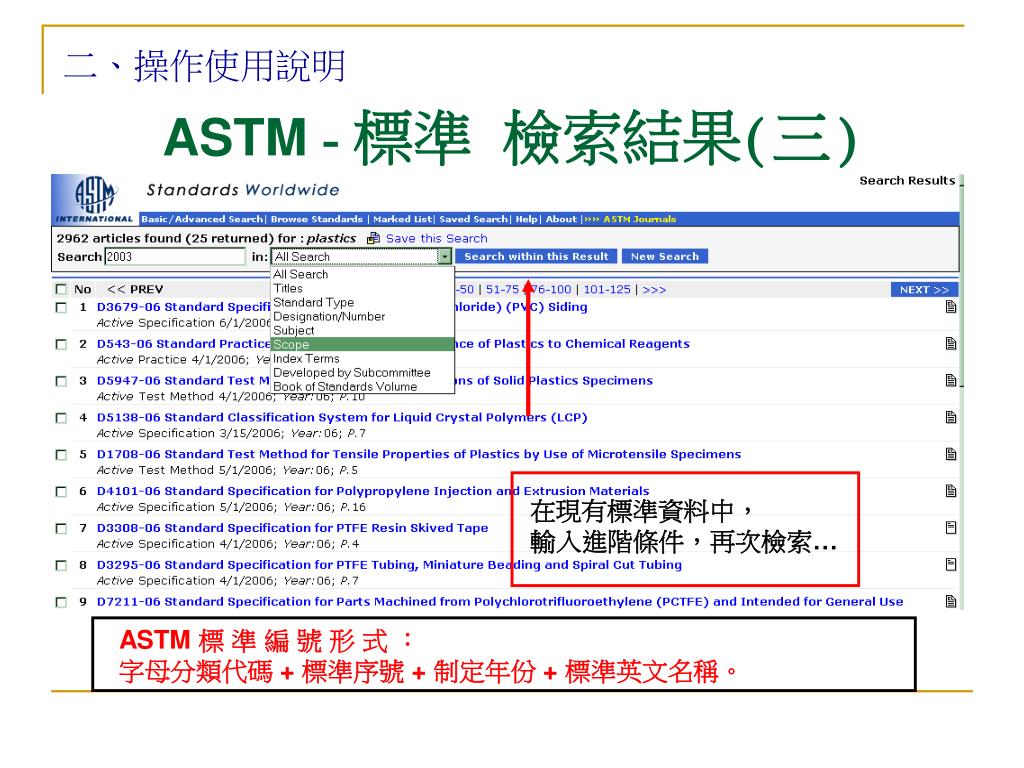Choose All Search in the dropdown list
The width and height of the screenshot is (1024, 768).
362,274
